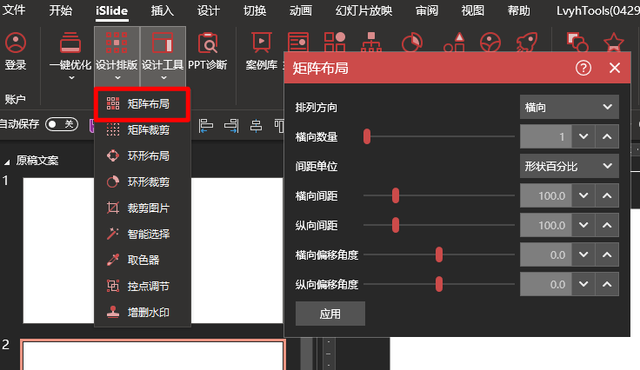Select 裁剪图片 menu entry

[x=142, y=208]
